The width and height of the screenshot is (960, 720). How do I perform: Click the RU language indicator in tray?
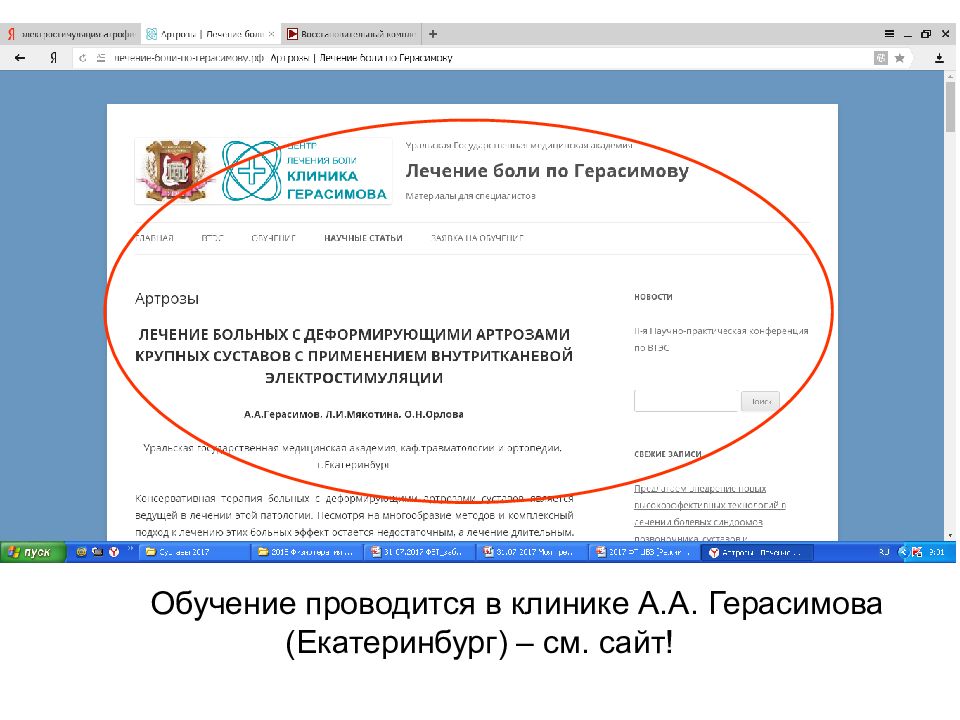pyautogui.click(x=884, y=552)
